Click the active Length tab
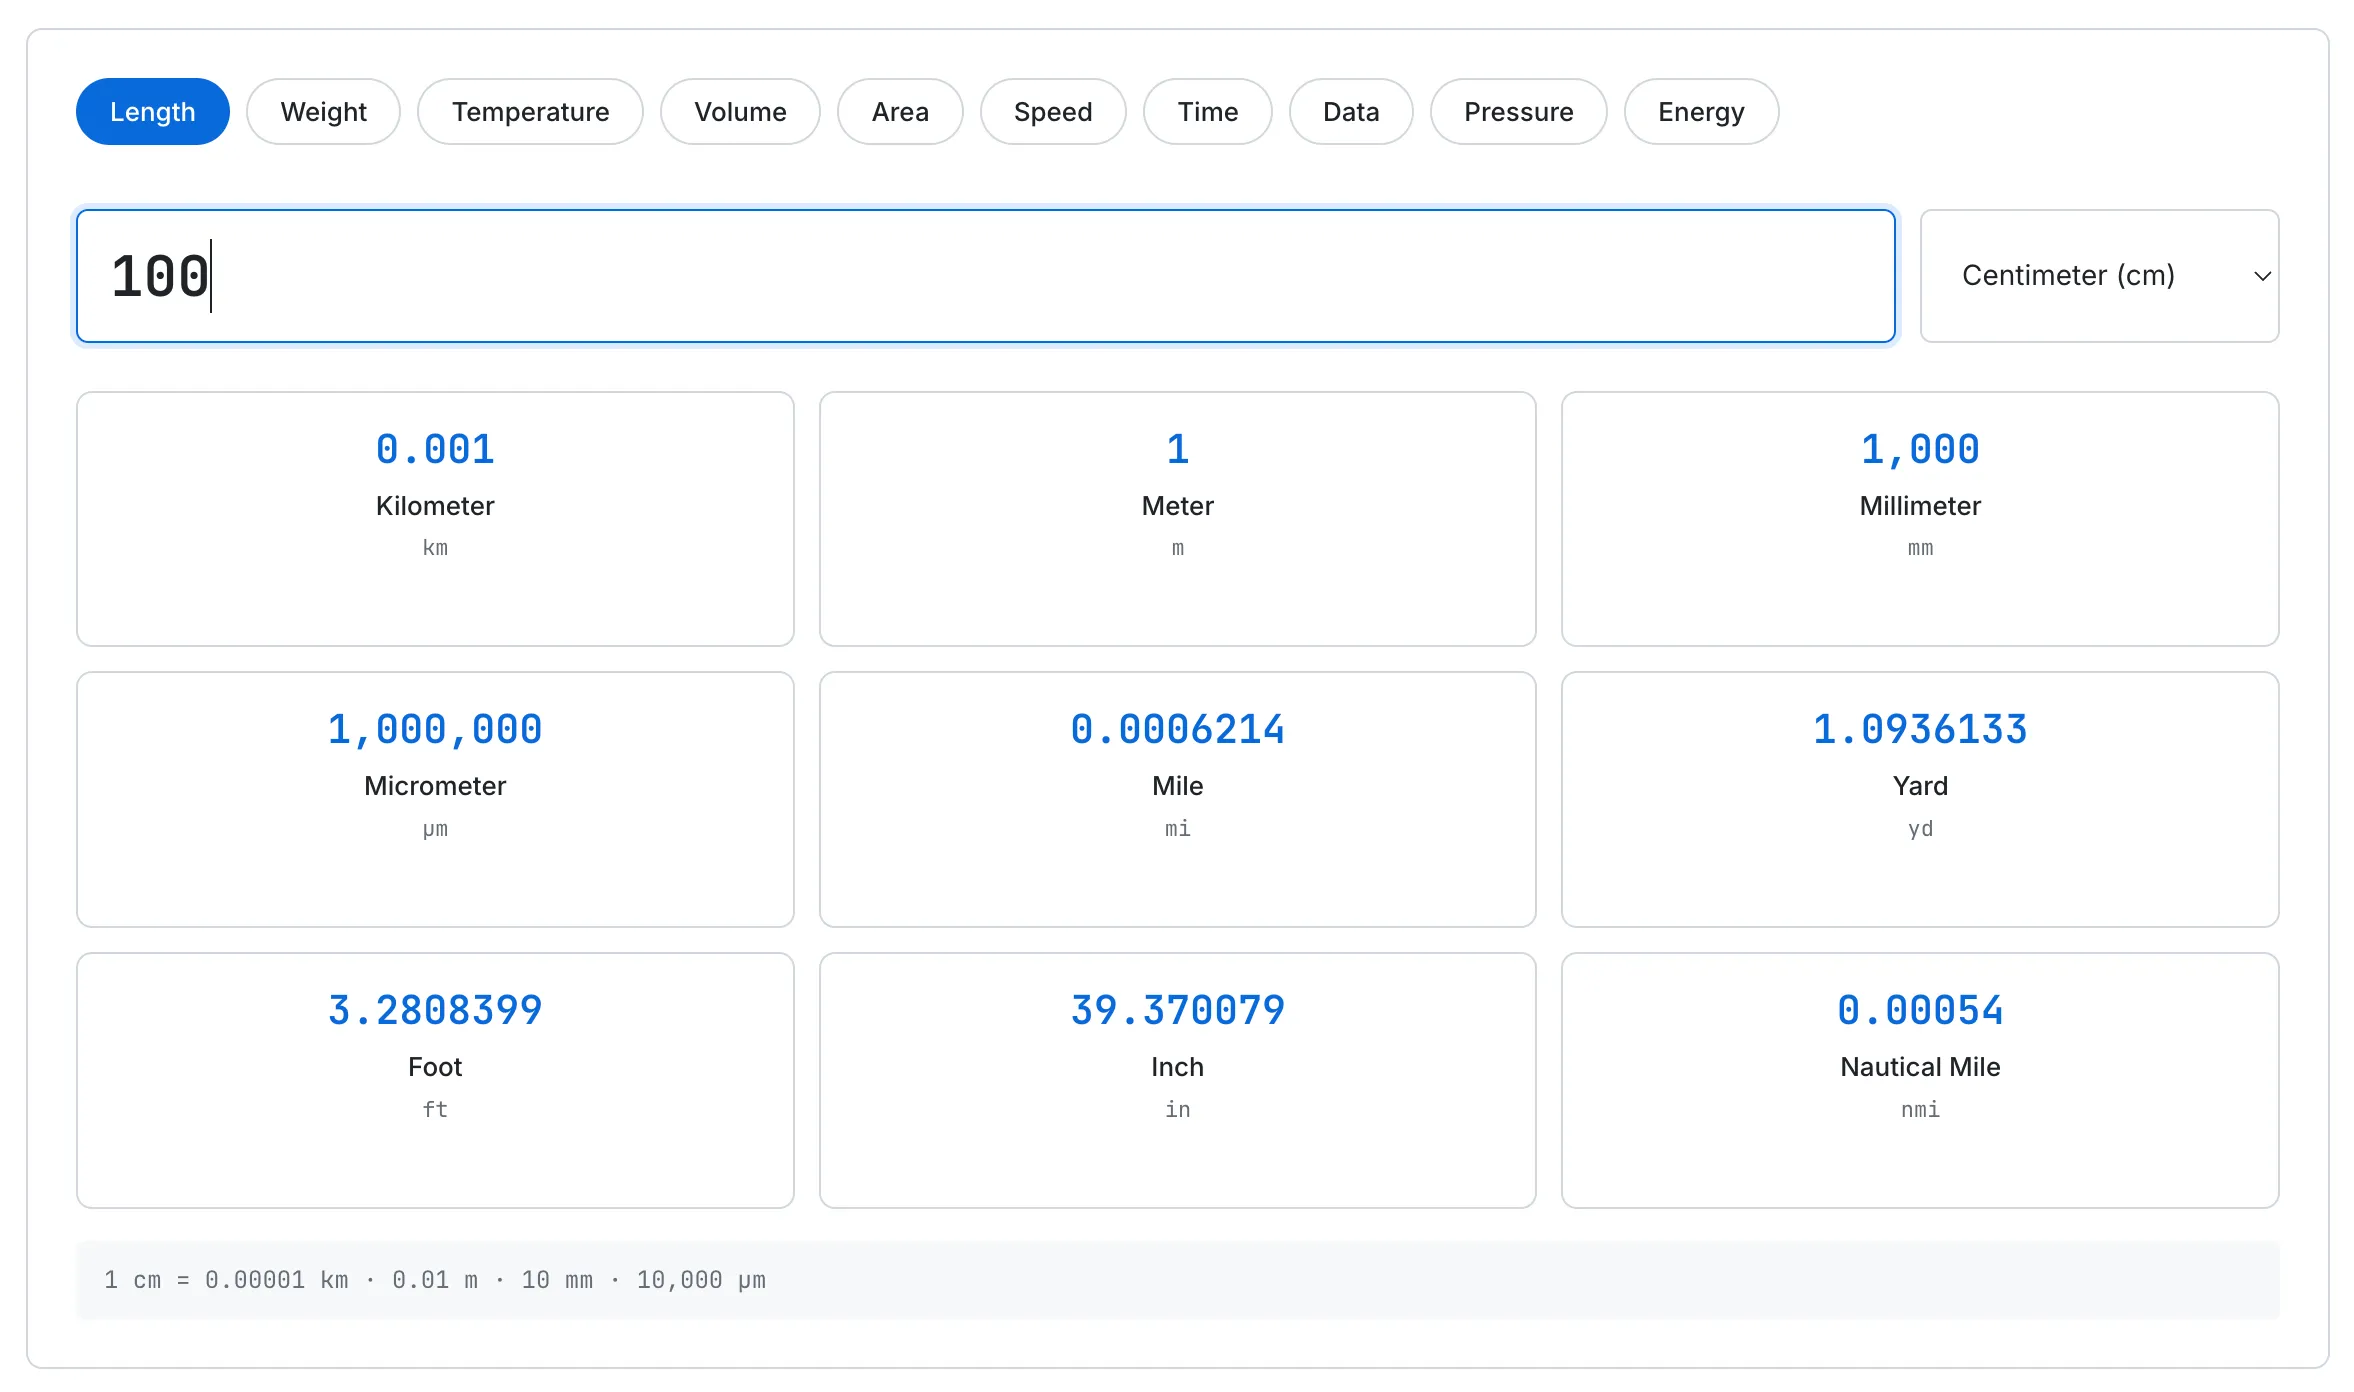 (x=152, y=112)
